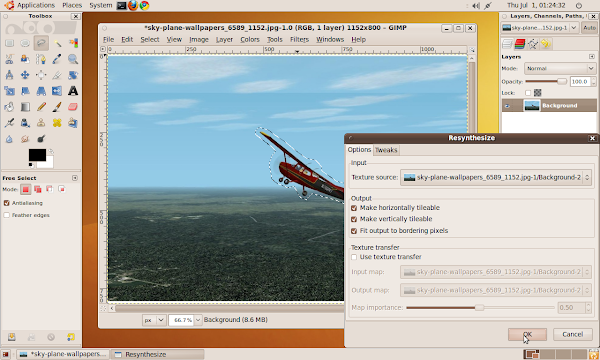Select the Ink tool
Image resolution: width=600 pixels, height=360 pixels.
[25, 123]
